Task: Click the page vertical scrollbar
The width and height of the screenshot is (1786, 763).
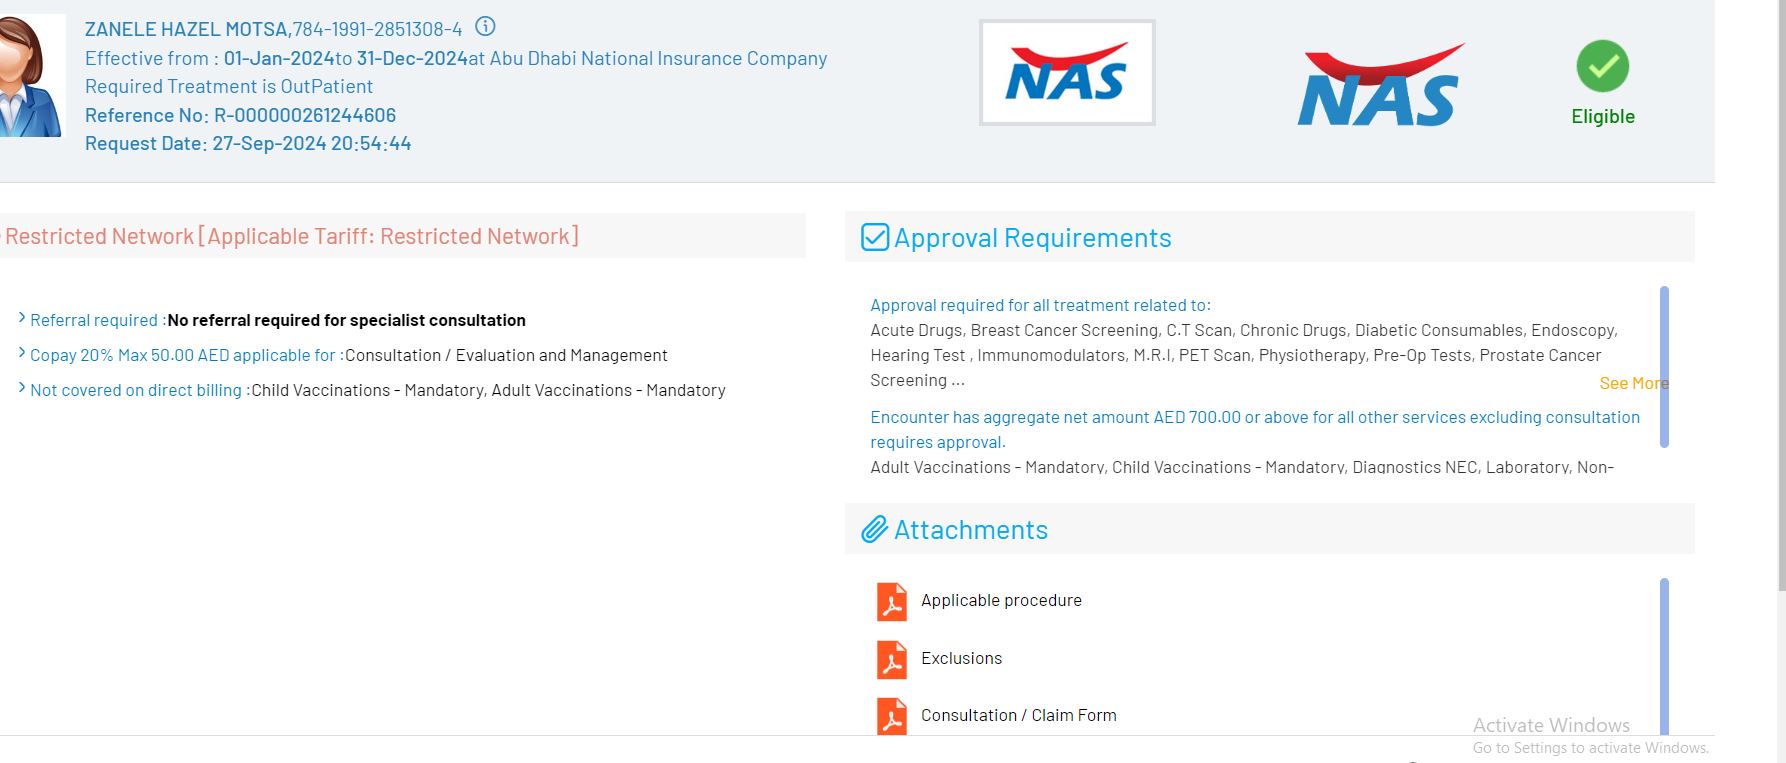Action: pos(1780,300)
